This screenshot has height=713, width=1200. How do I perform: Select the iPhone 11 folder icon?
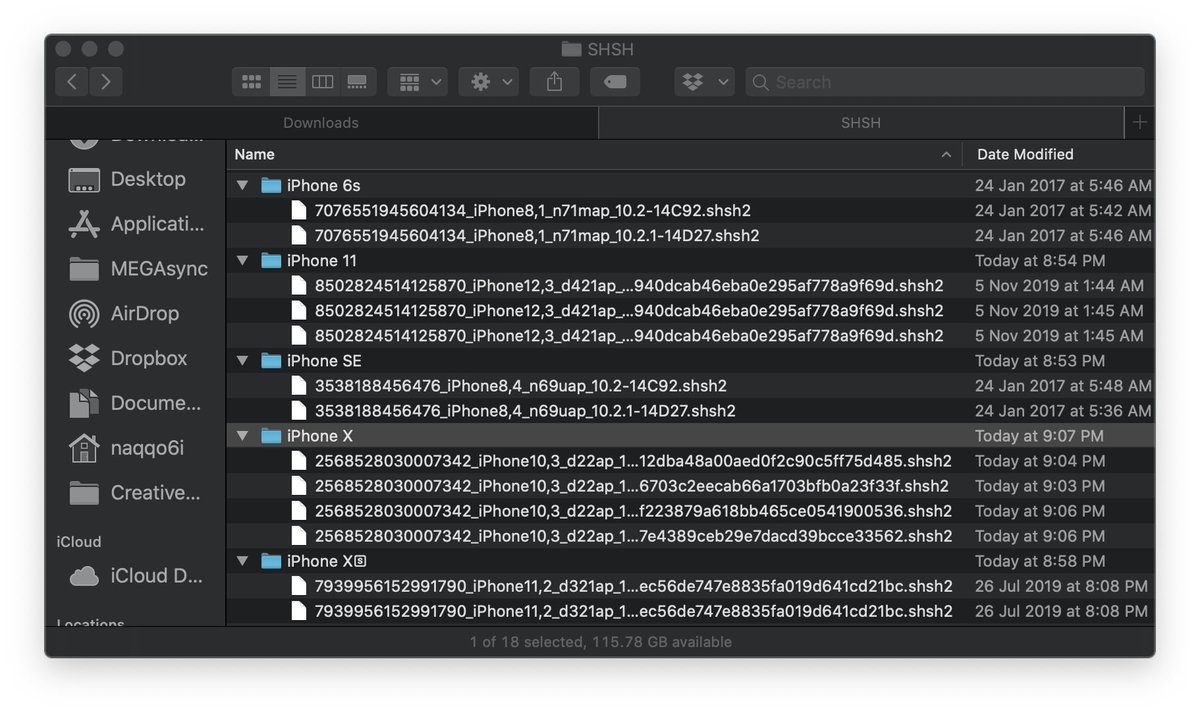pyautogui.click(x=271, y=260)
